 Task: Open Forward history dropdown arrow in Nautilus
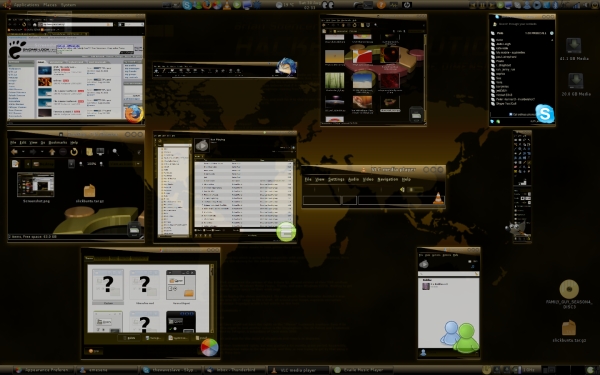point(42,152)
